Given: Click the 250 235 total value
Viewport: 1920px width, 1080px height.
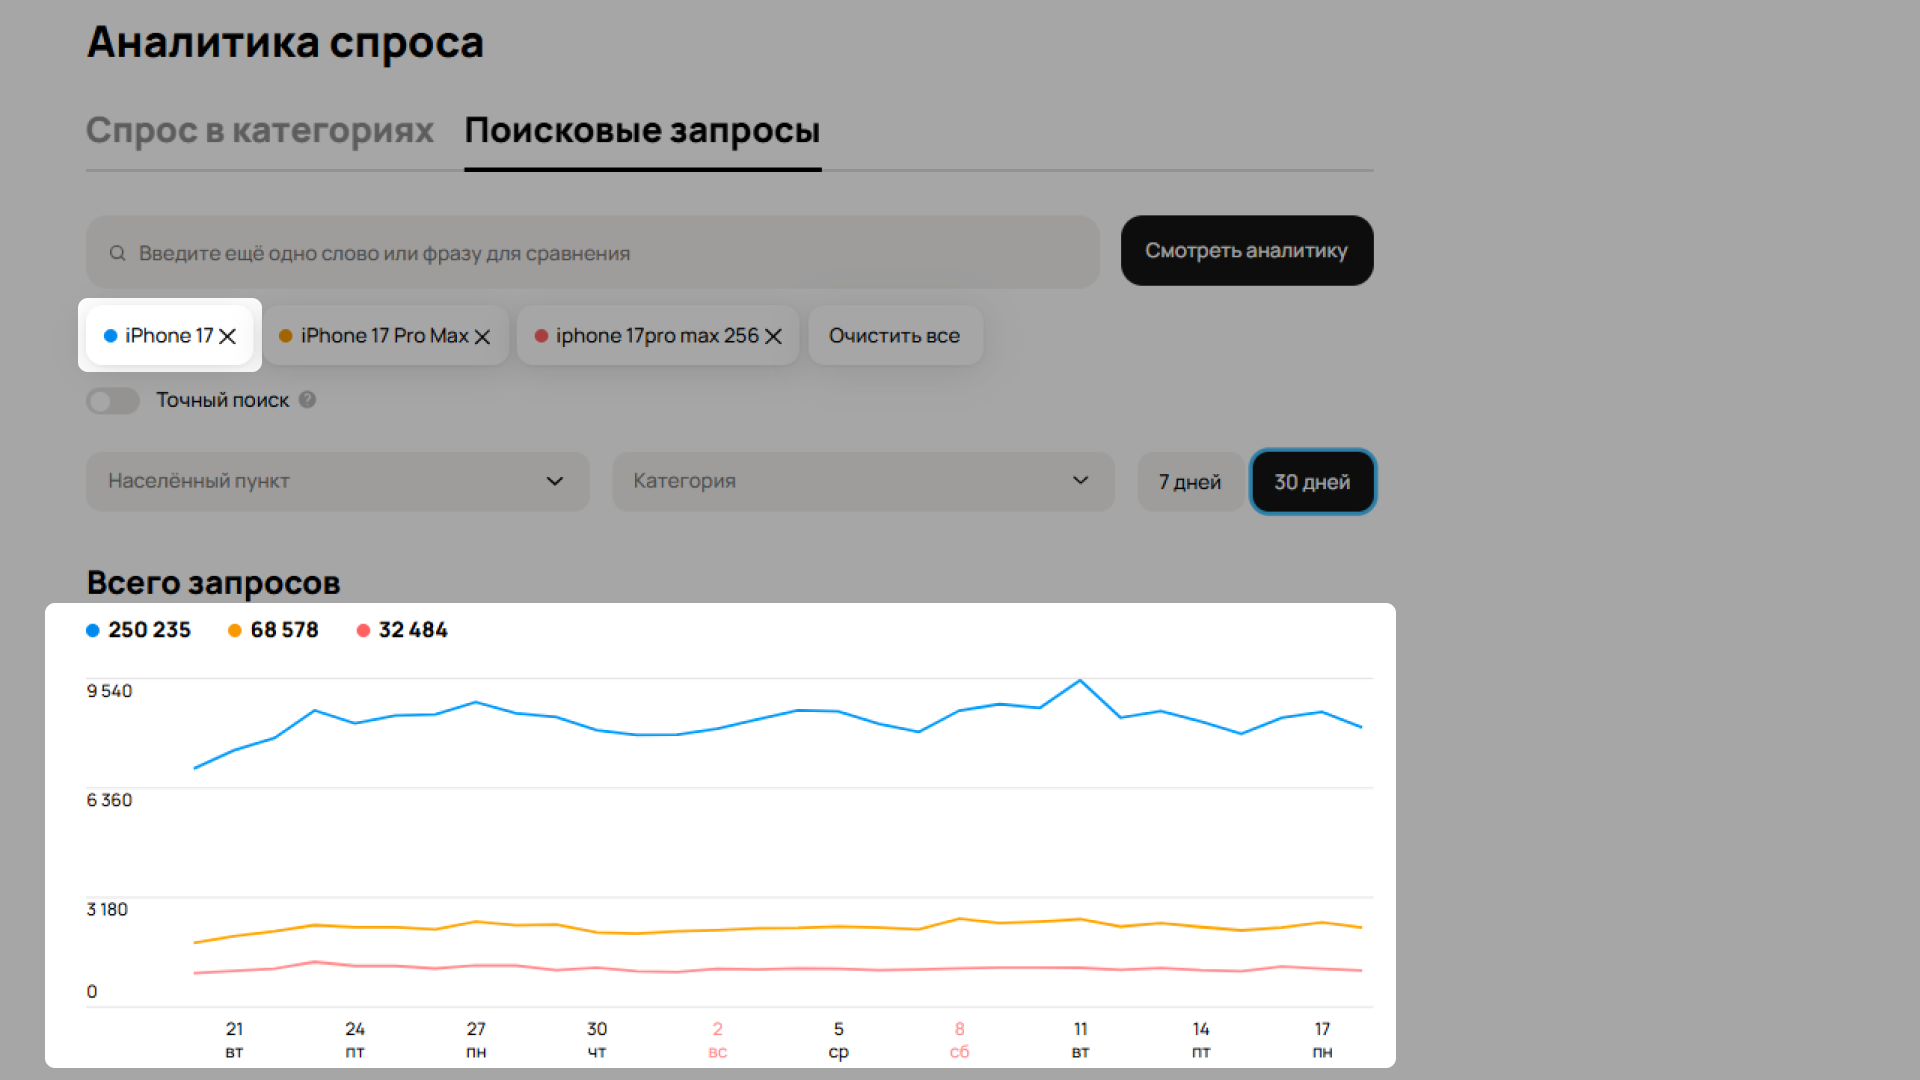Looking at the screenshot, I should pos(149,630).
